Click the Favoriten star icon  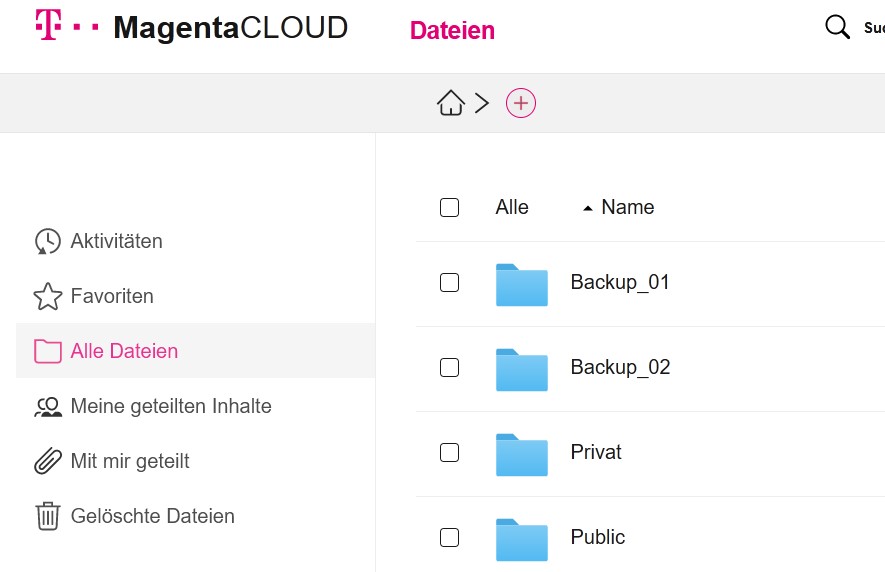[47, 297]
